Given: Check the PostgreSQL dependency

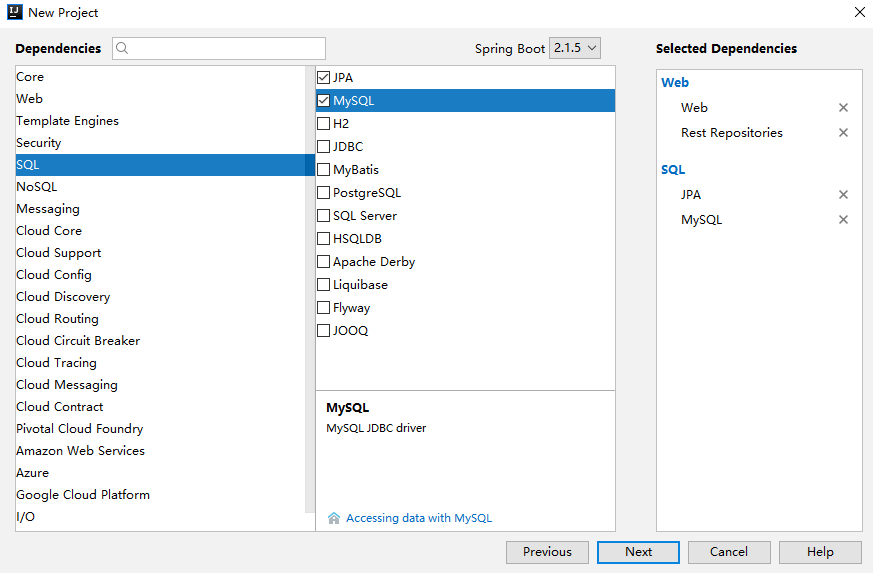Looking at the screenshot, I should click(323, 193).
